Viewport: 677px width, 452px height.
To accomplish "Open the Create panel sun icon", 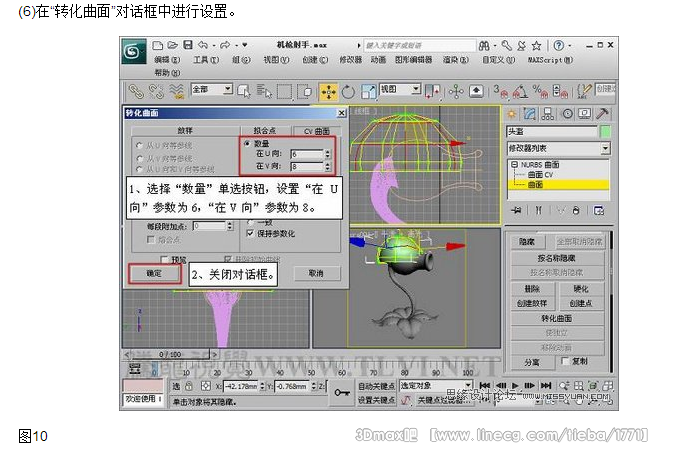I will point(512,114).
